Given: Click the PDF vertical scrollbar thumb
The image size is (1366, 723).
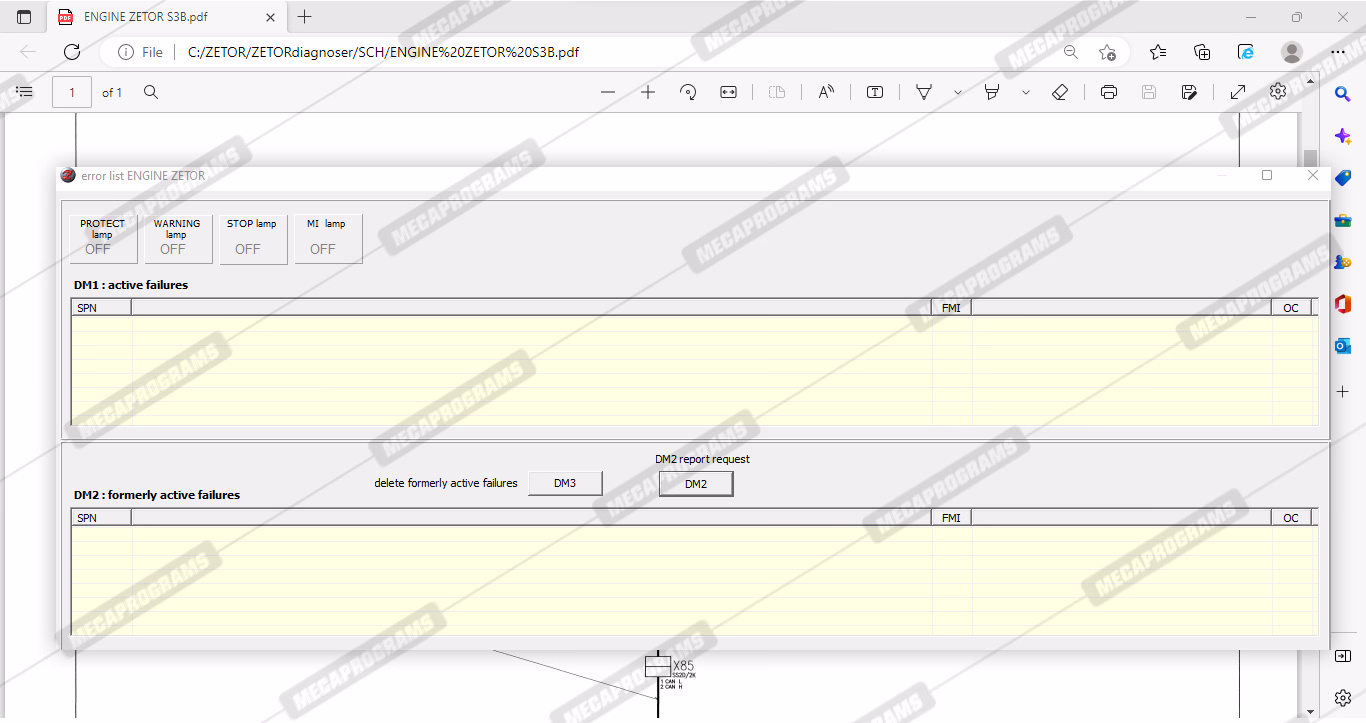Looking at the screenshot, I should coord(1310,160).
